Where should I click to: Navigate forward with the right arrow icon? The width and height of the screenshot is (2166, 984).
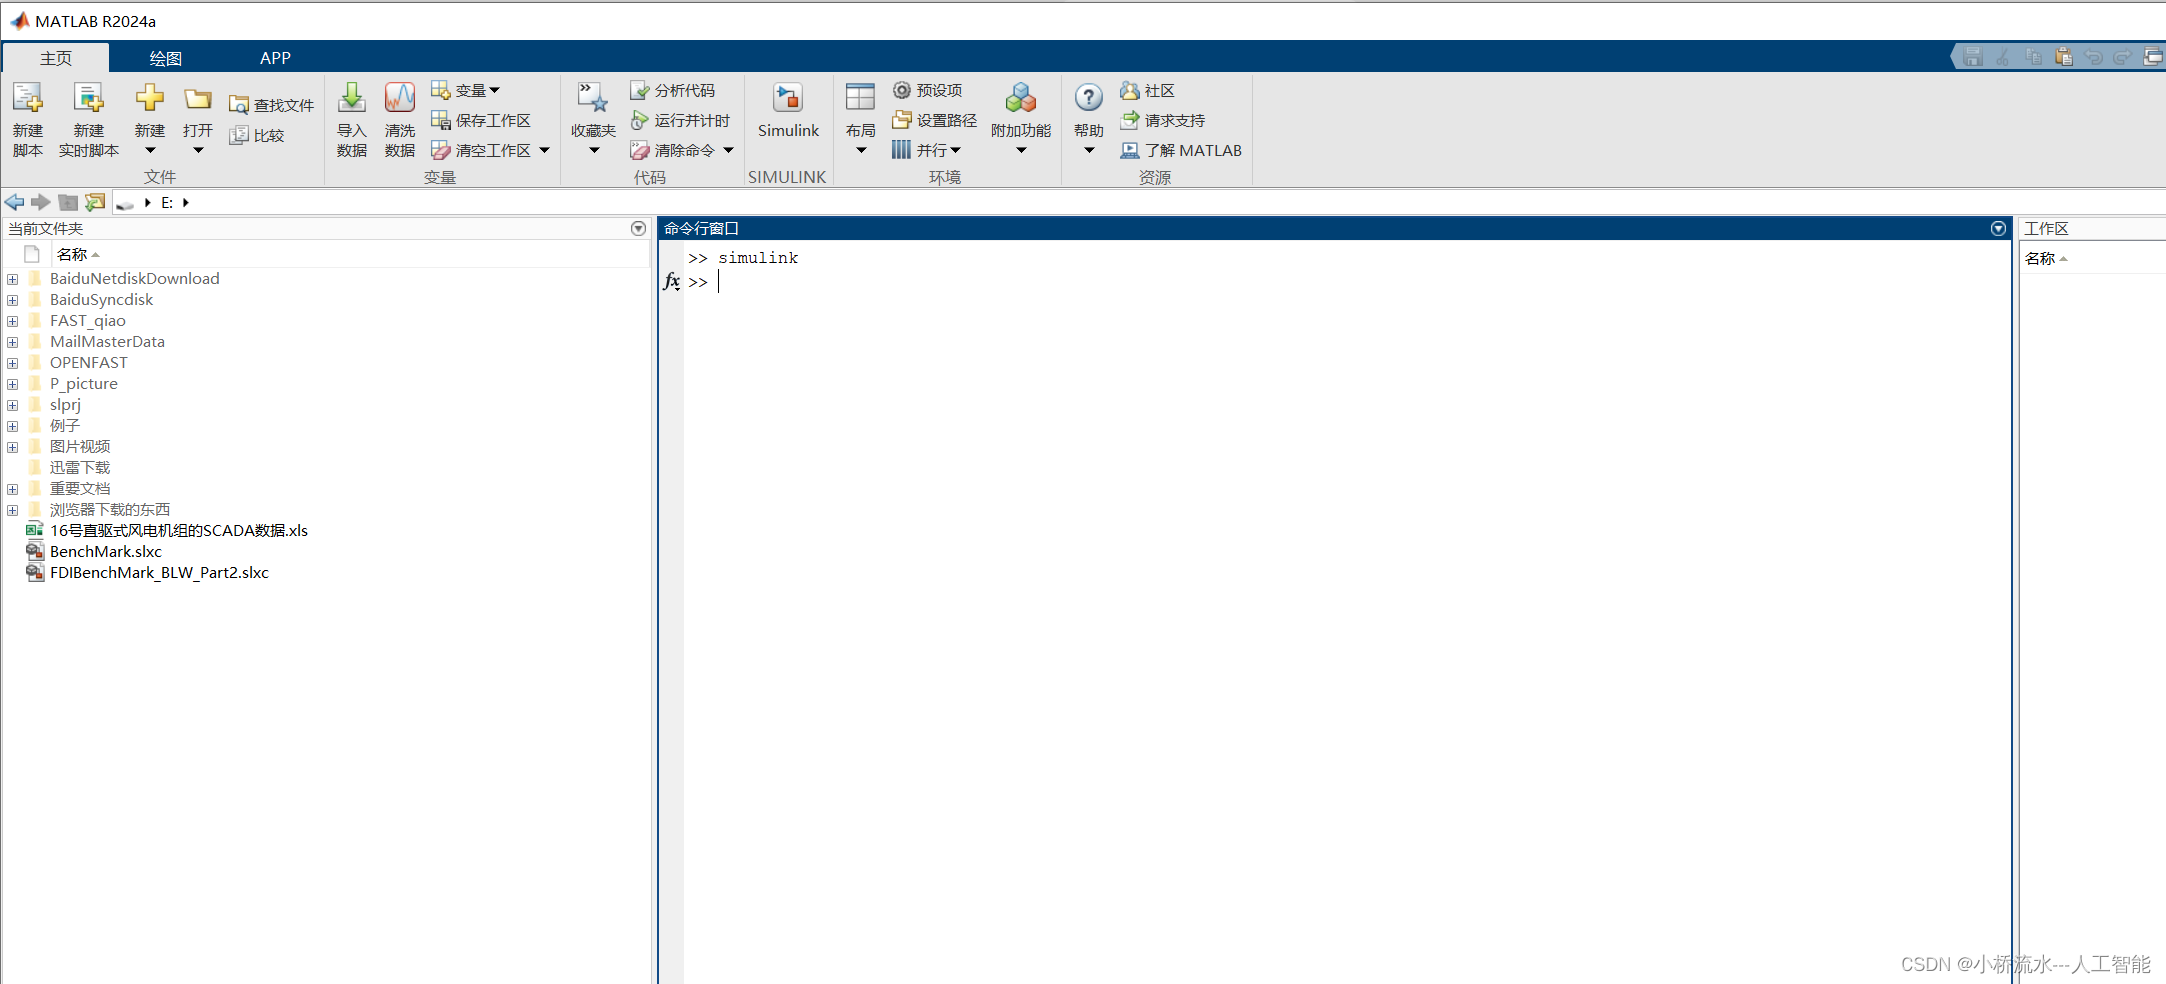41,202
